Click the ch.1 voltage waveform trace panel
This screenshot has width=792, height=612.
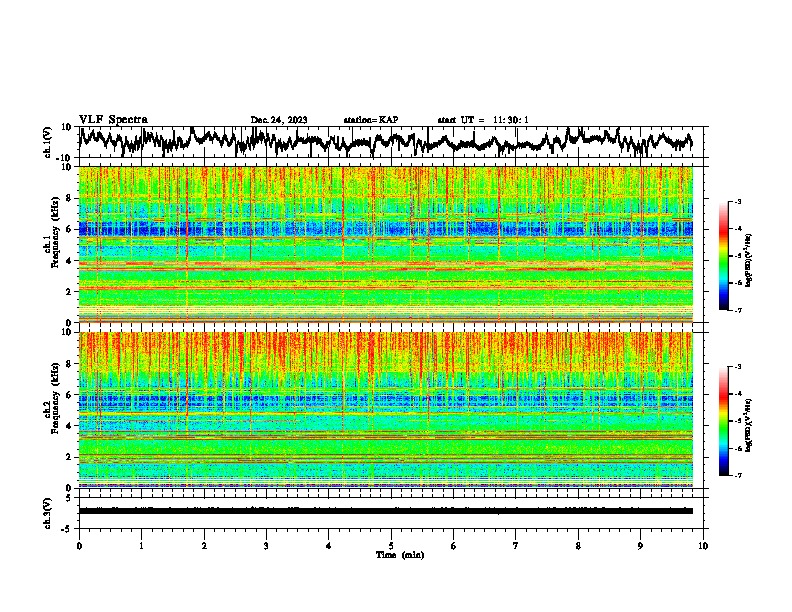point(393,142)
